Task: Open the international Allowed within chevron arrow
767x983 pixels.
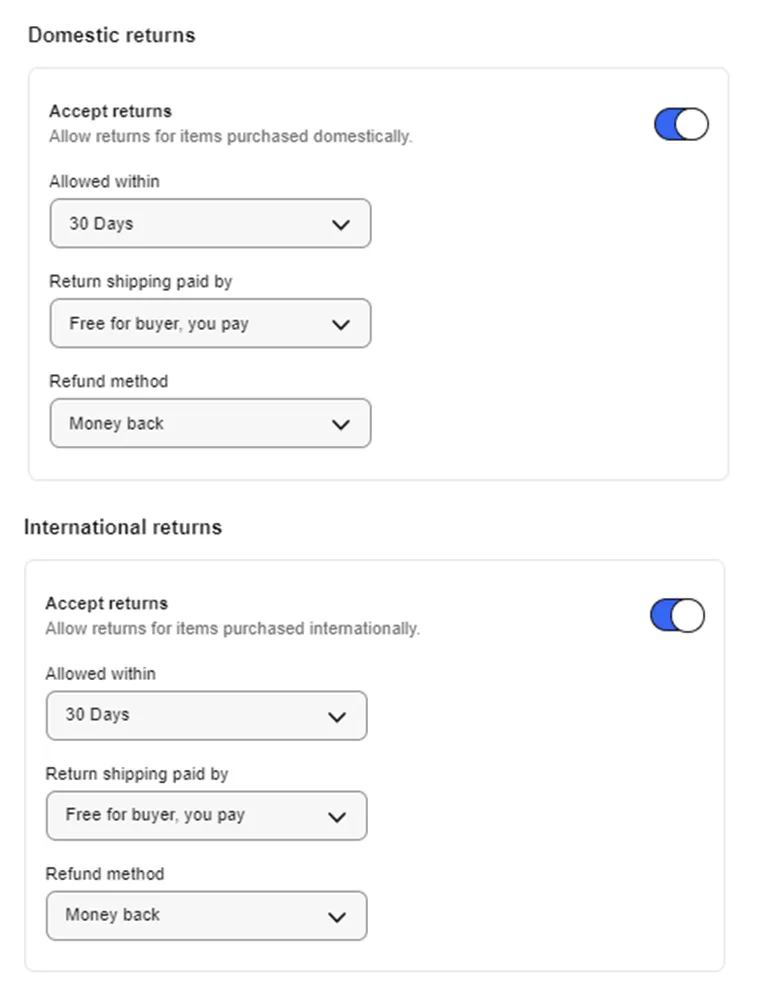Action: point(337,715)
